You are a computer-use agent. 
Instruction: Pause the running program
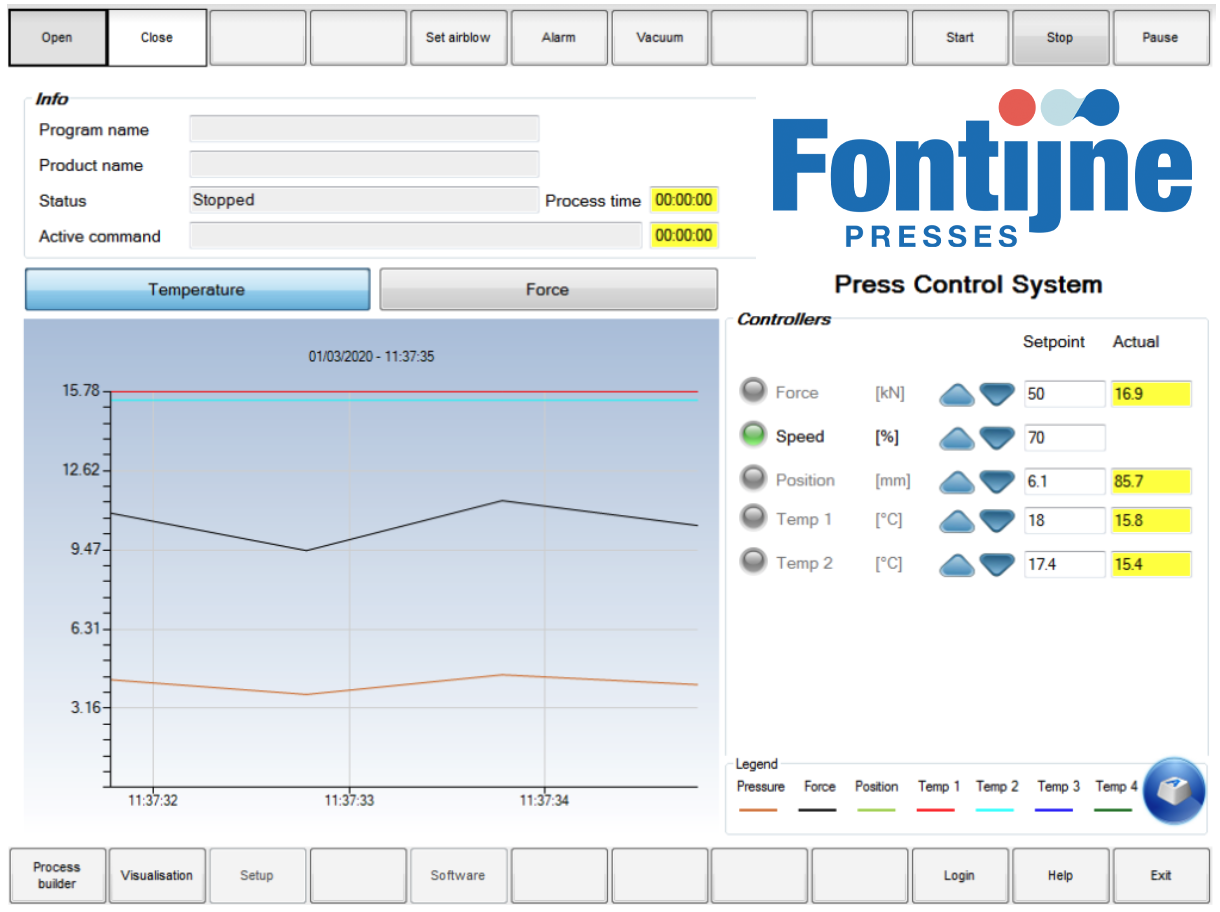(x=1160, y=38)
